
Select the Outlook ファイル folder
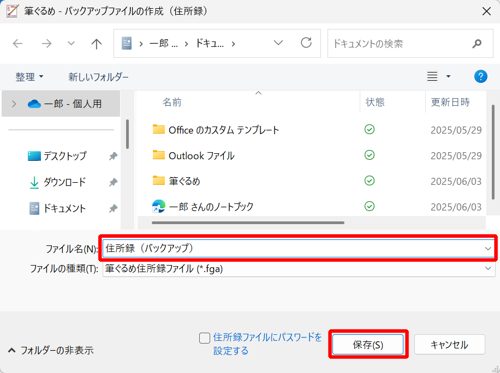(193, 155)
